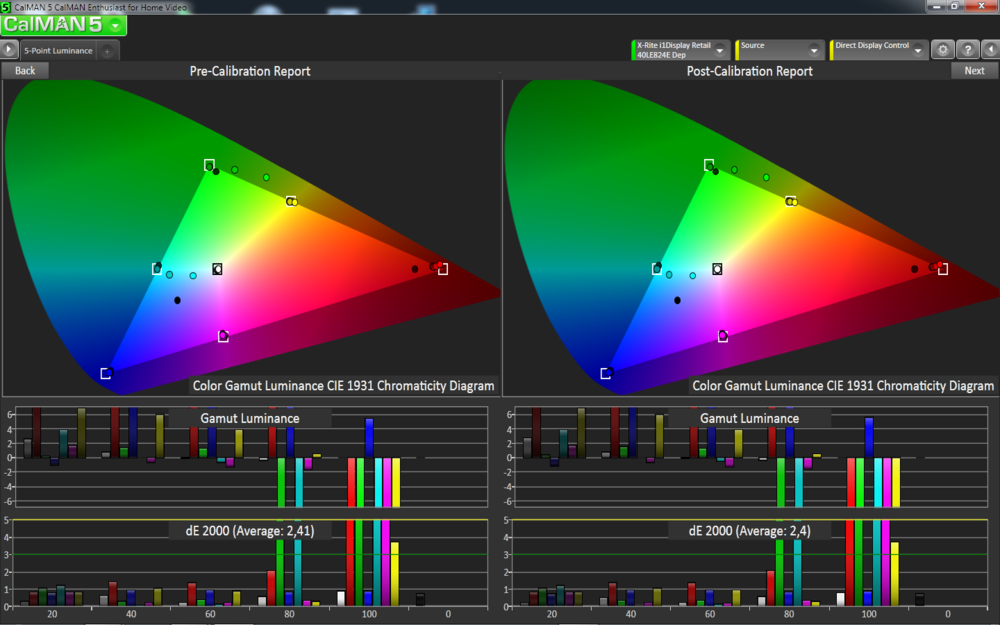Click the play arrow next to the workflow tab
The width and height of the screenshot is (1000, 625).
click(9, 48)
